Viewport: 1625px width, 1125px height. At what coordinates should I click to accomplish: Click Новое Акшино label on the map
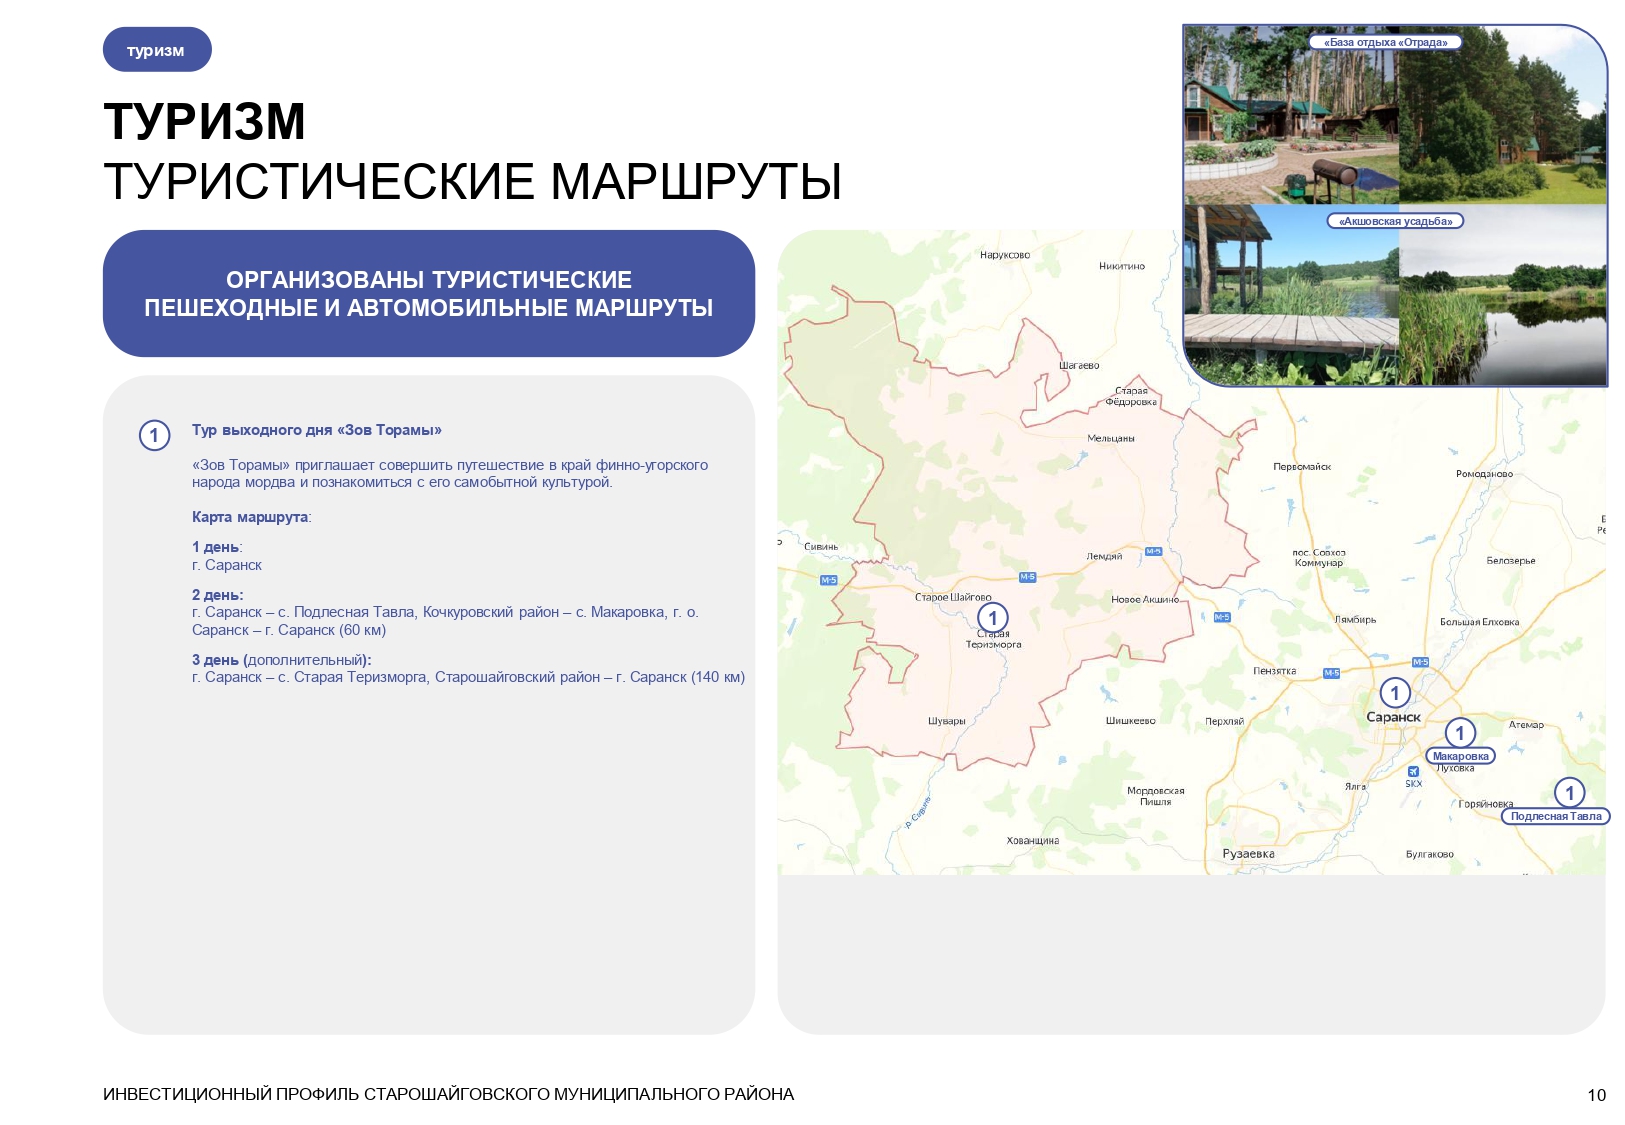point(1145,599)
